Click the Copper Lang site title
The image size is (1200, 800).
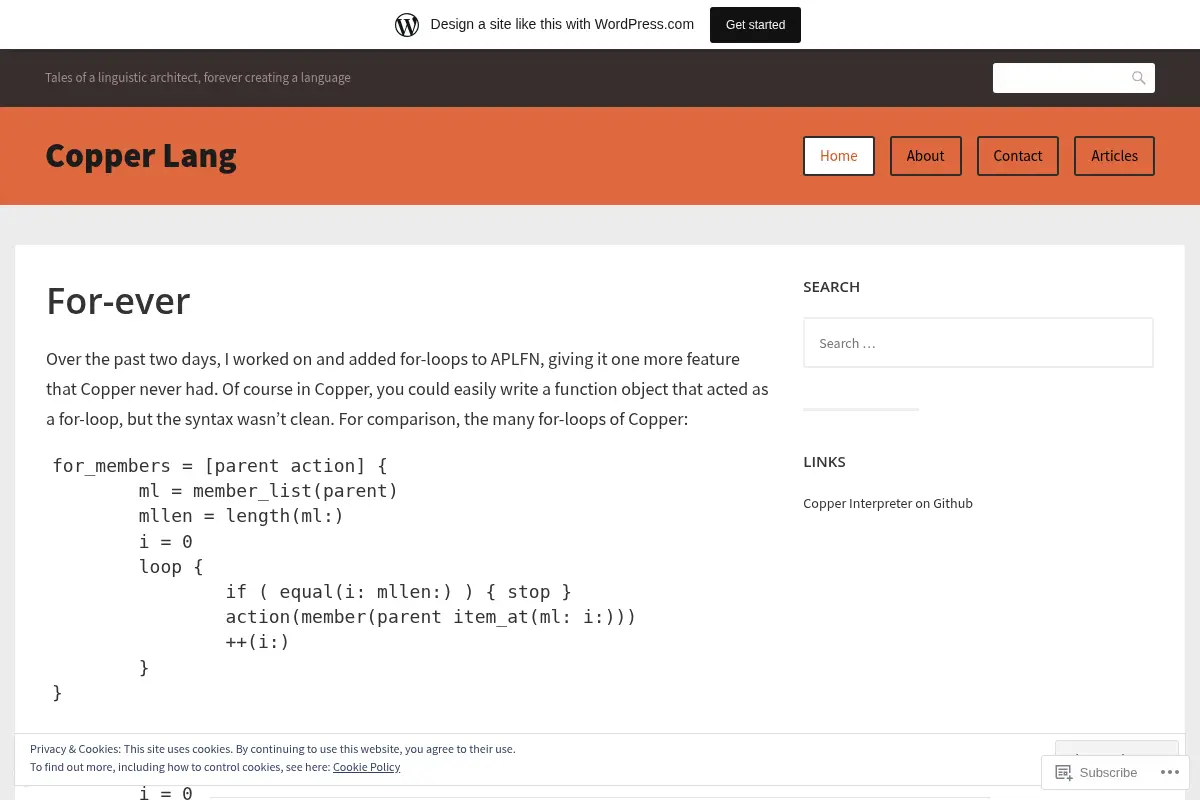pos(141,156)
